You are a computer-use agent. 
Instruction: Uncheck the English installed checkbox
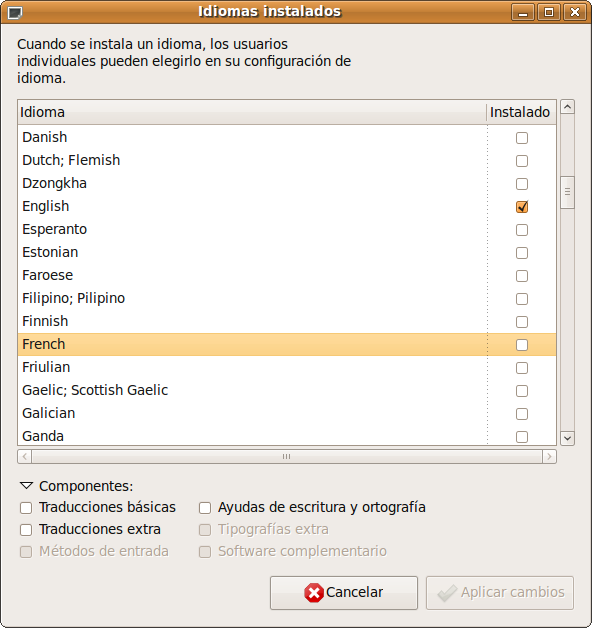tap(522, 207)
